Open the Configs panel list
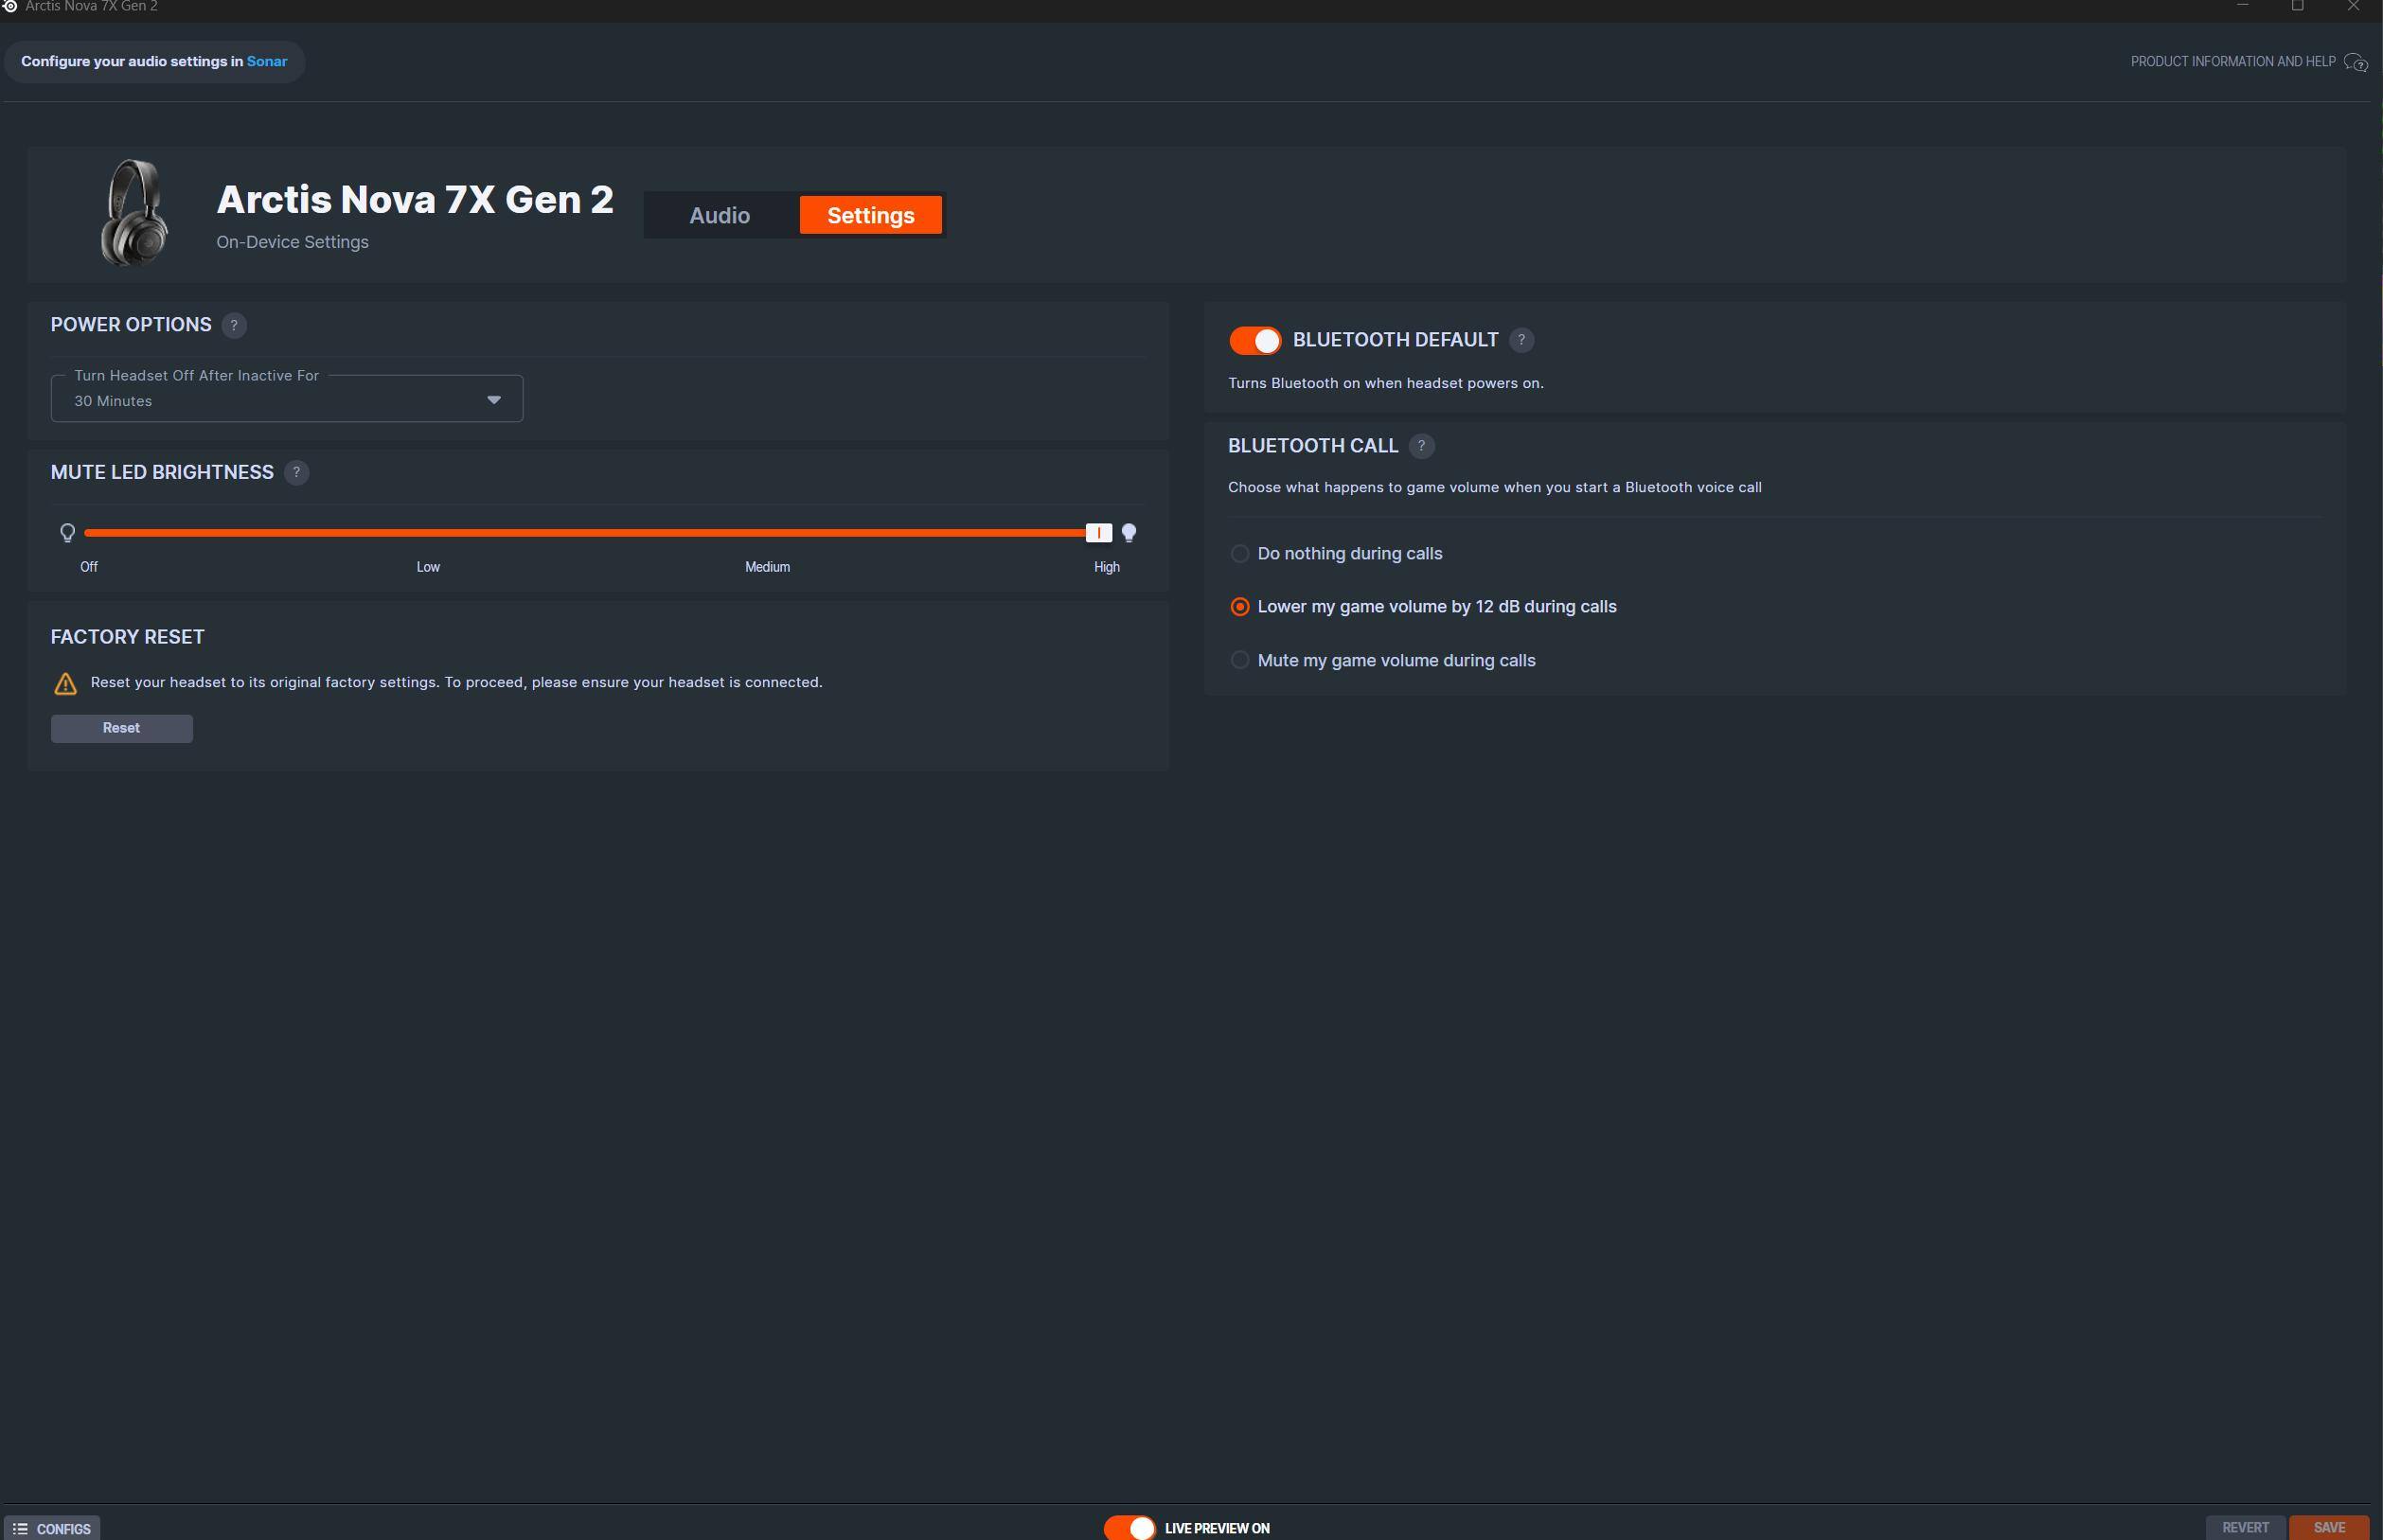Screen dimensions: 2383x1540 tap(52, 1528)
